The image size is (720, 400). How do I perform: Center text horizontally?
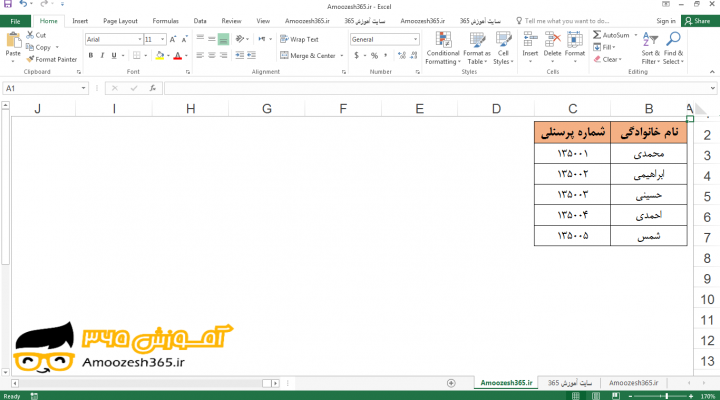coord(212,55)
